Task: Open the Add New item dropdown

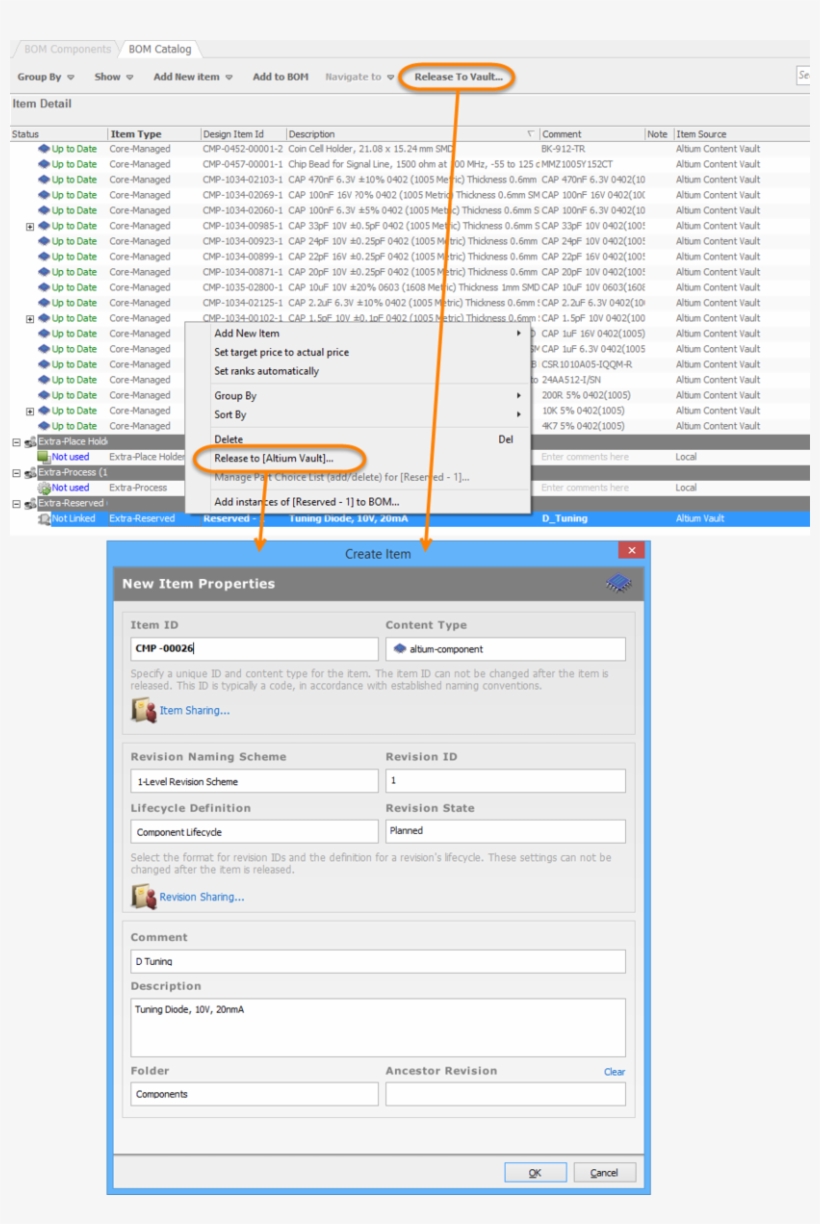Action: click(192, 77)
